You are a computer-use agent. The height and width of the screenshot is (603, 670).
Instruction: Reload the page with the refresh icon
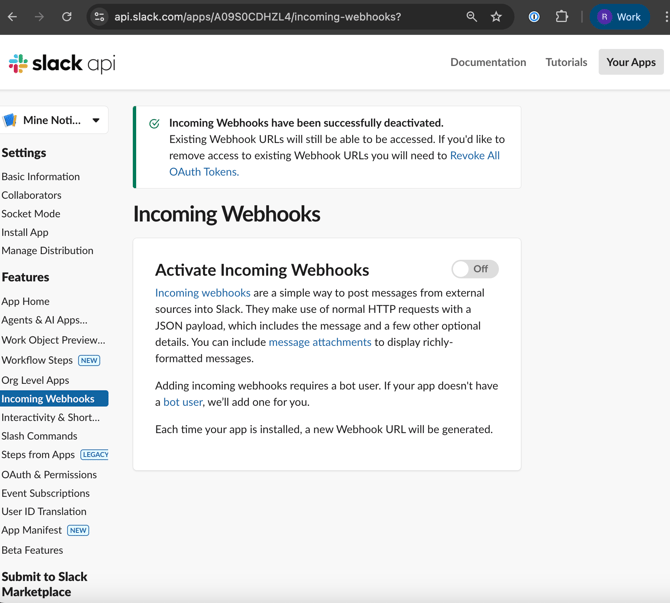pyautogui.click(x=67, y=17)
